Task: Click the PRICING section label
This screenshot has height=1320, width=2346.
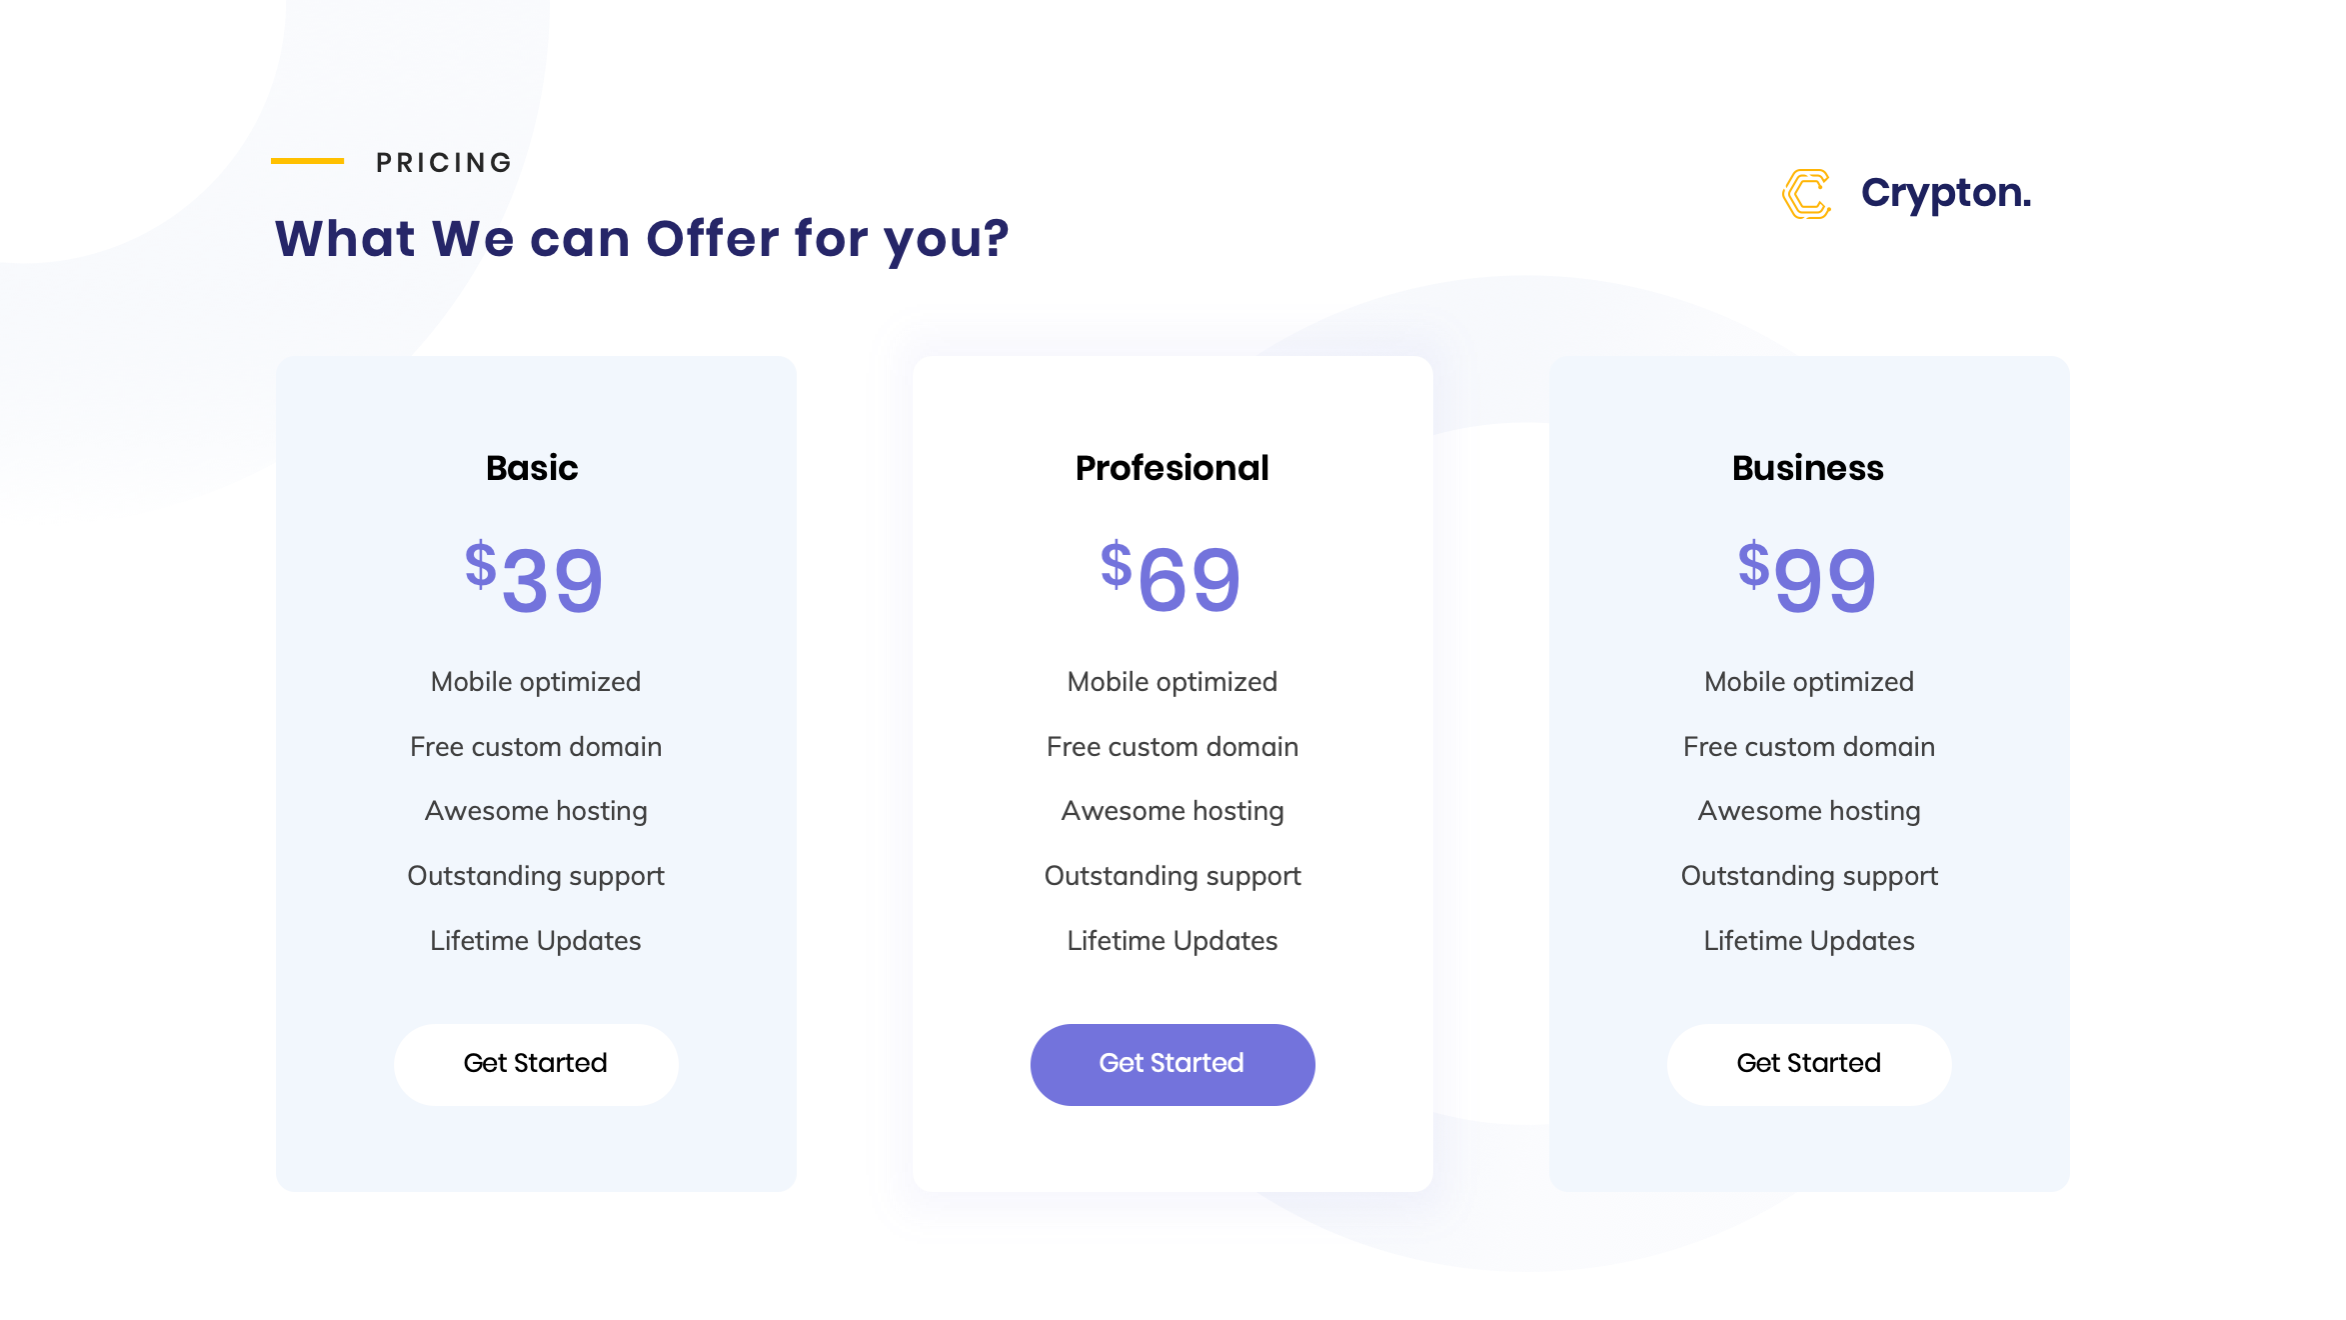Action: (x=444, y=162)
